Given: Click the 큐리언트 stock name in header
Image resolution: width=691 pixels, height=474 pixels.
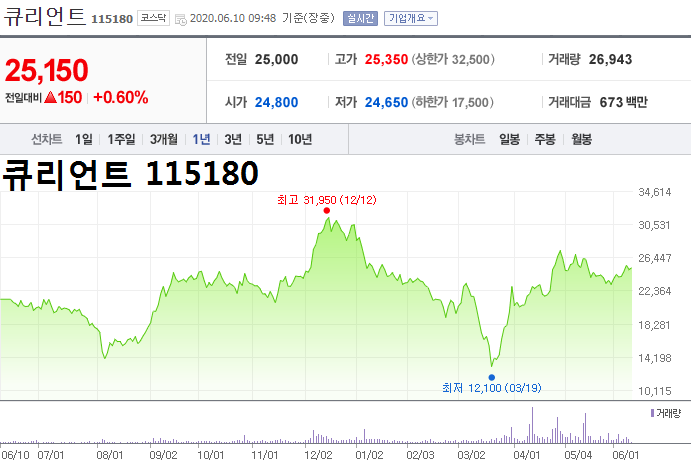Looking at the screenshot, I should point(45,17).
